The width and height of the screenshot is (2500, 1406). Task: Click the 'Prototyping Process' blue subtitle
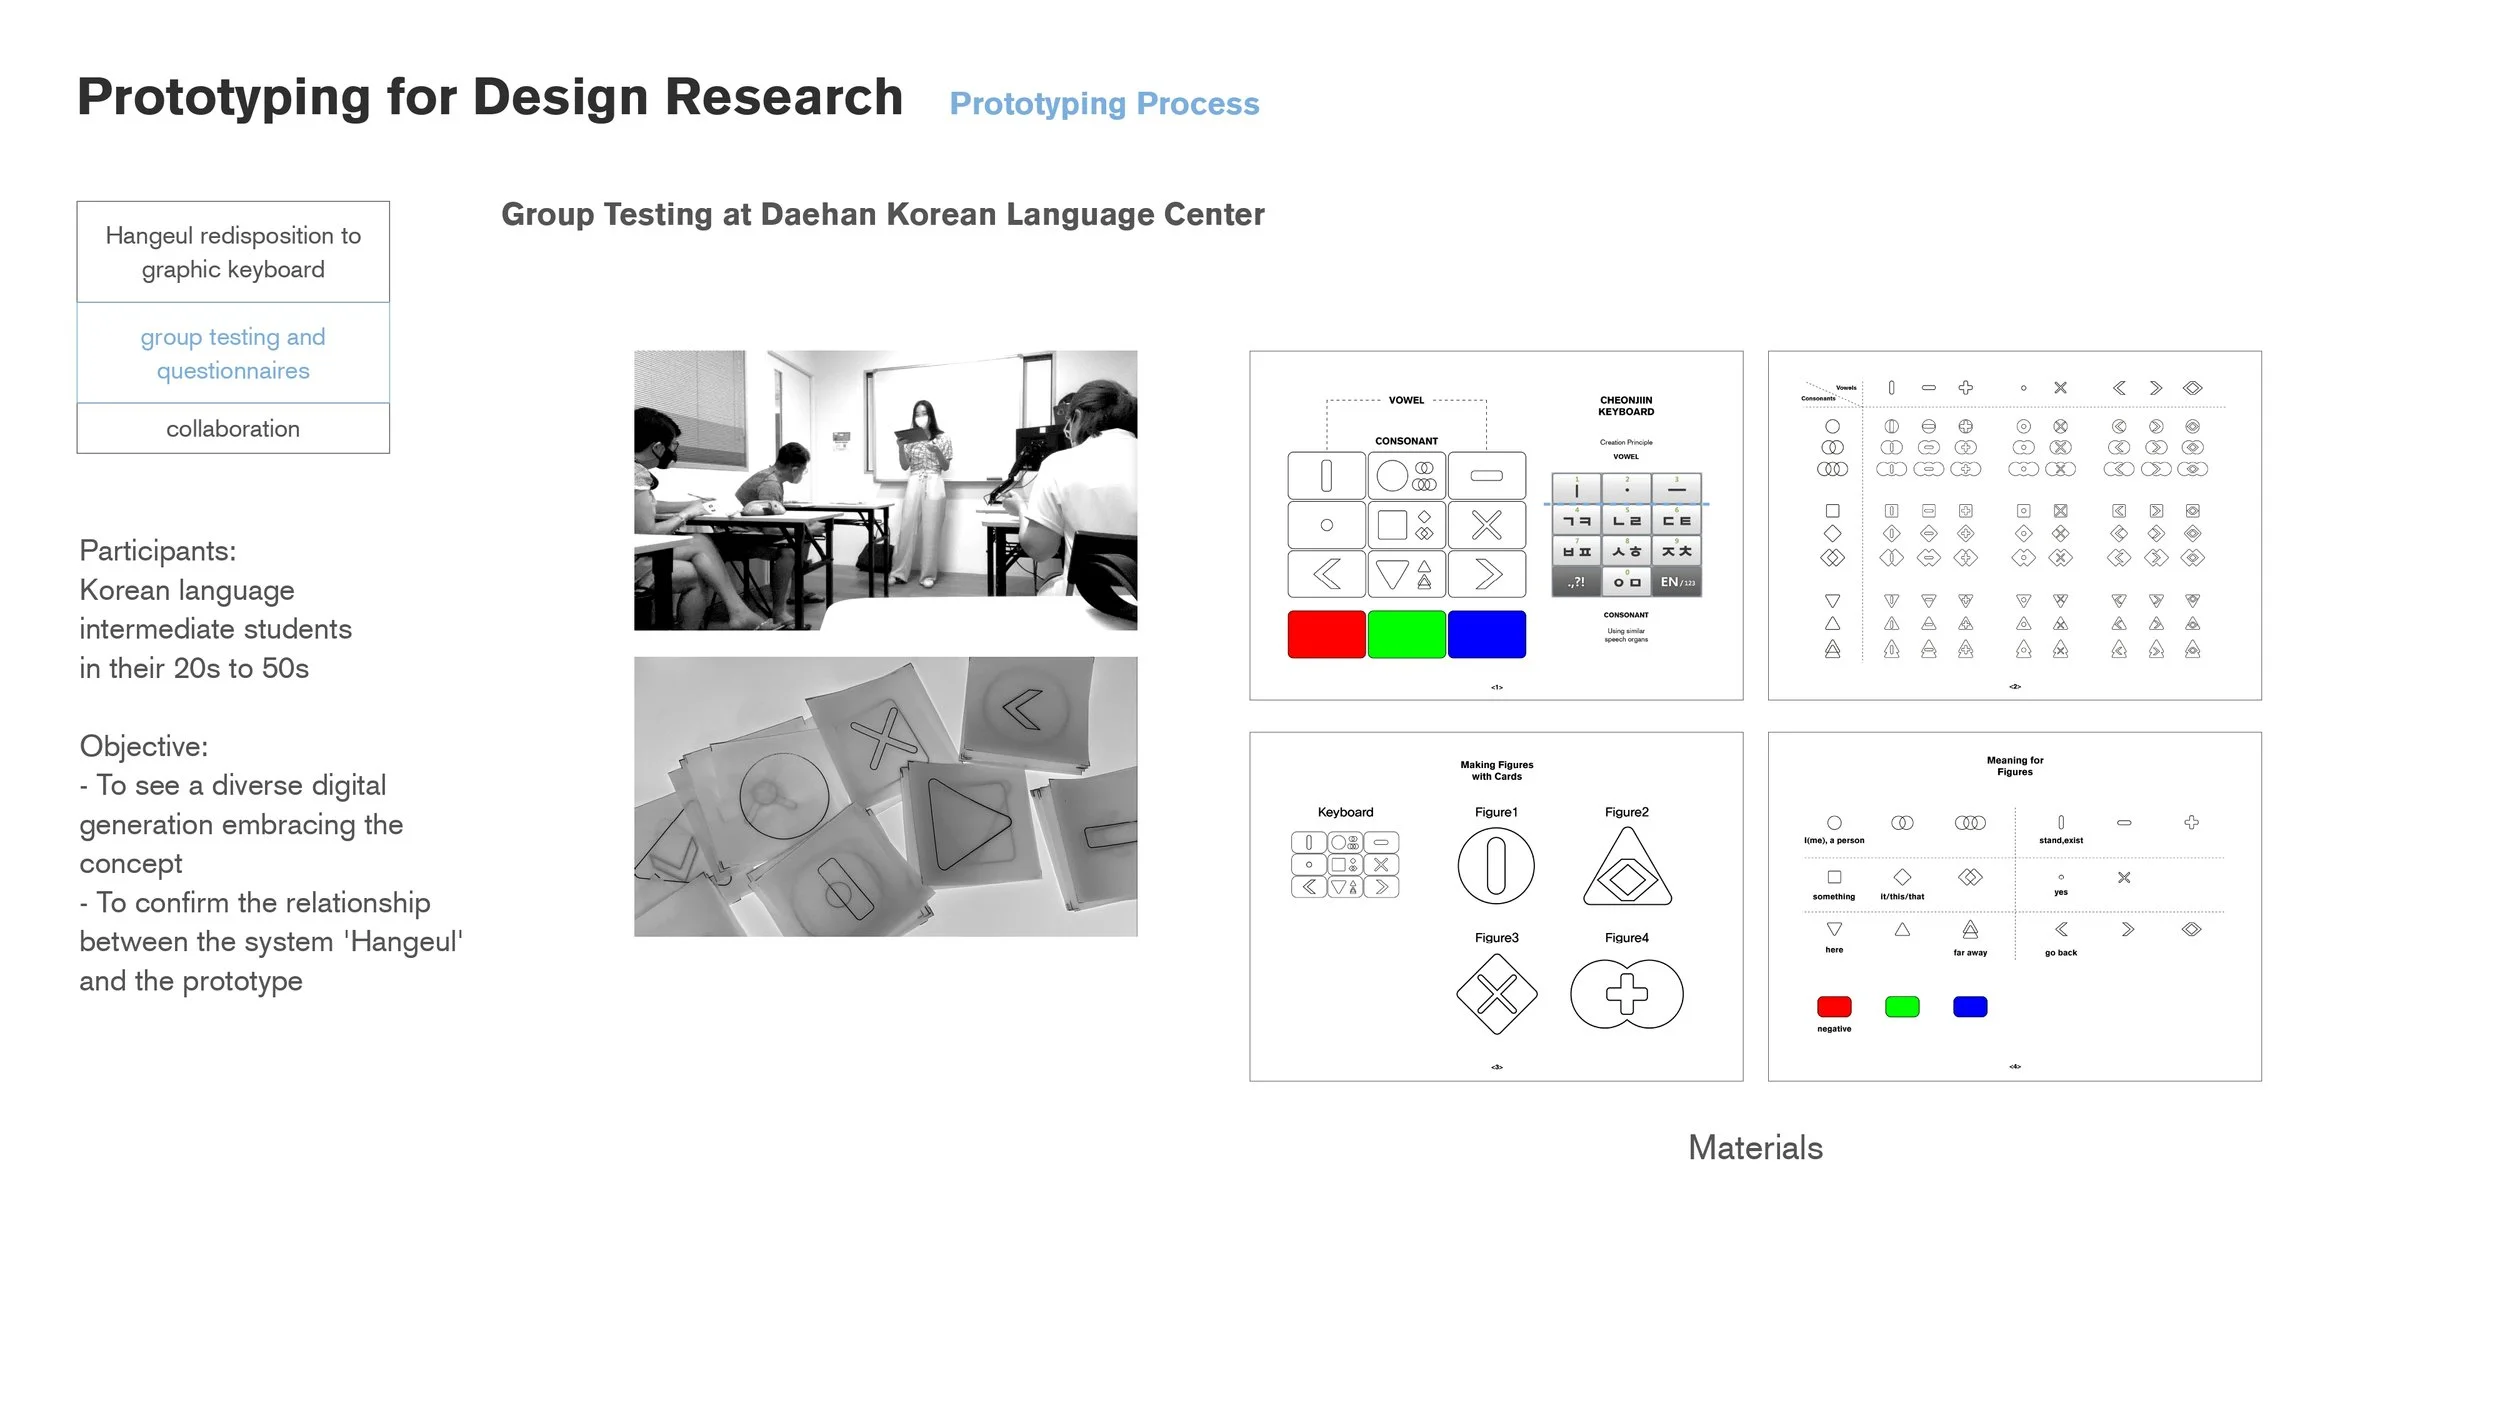point(1104,104)
